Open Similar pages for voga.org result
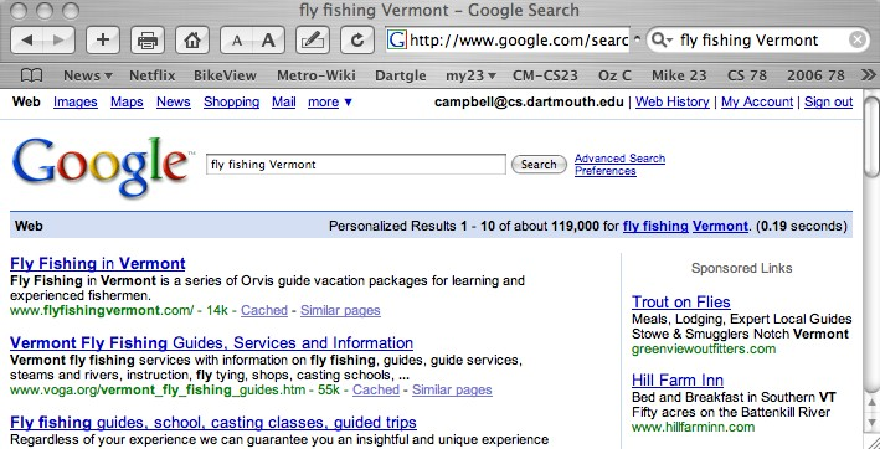880x449 pixels. tap(452, 390)
